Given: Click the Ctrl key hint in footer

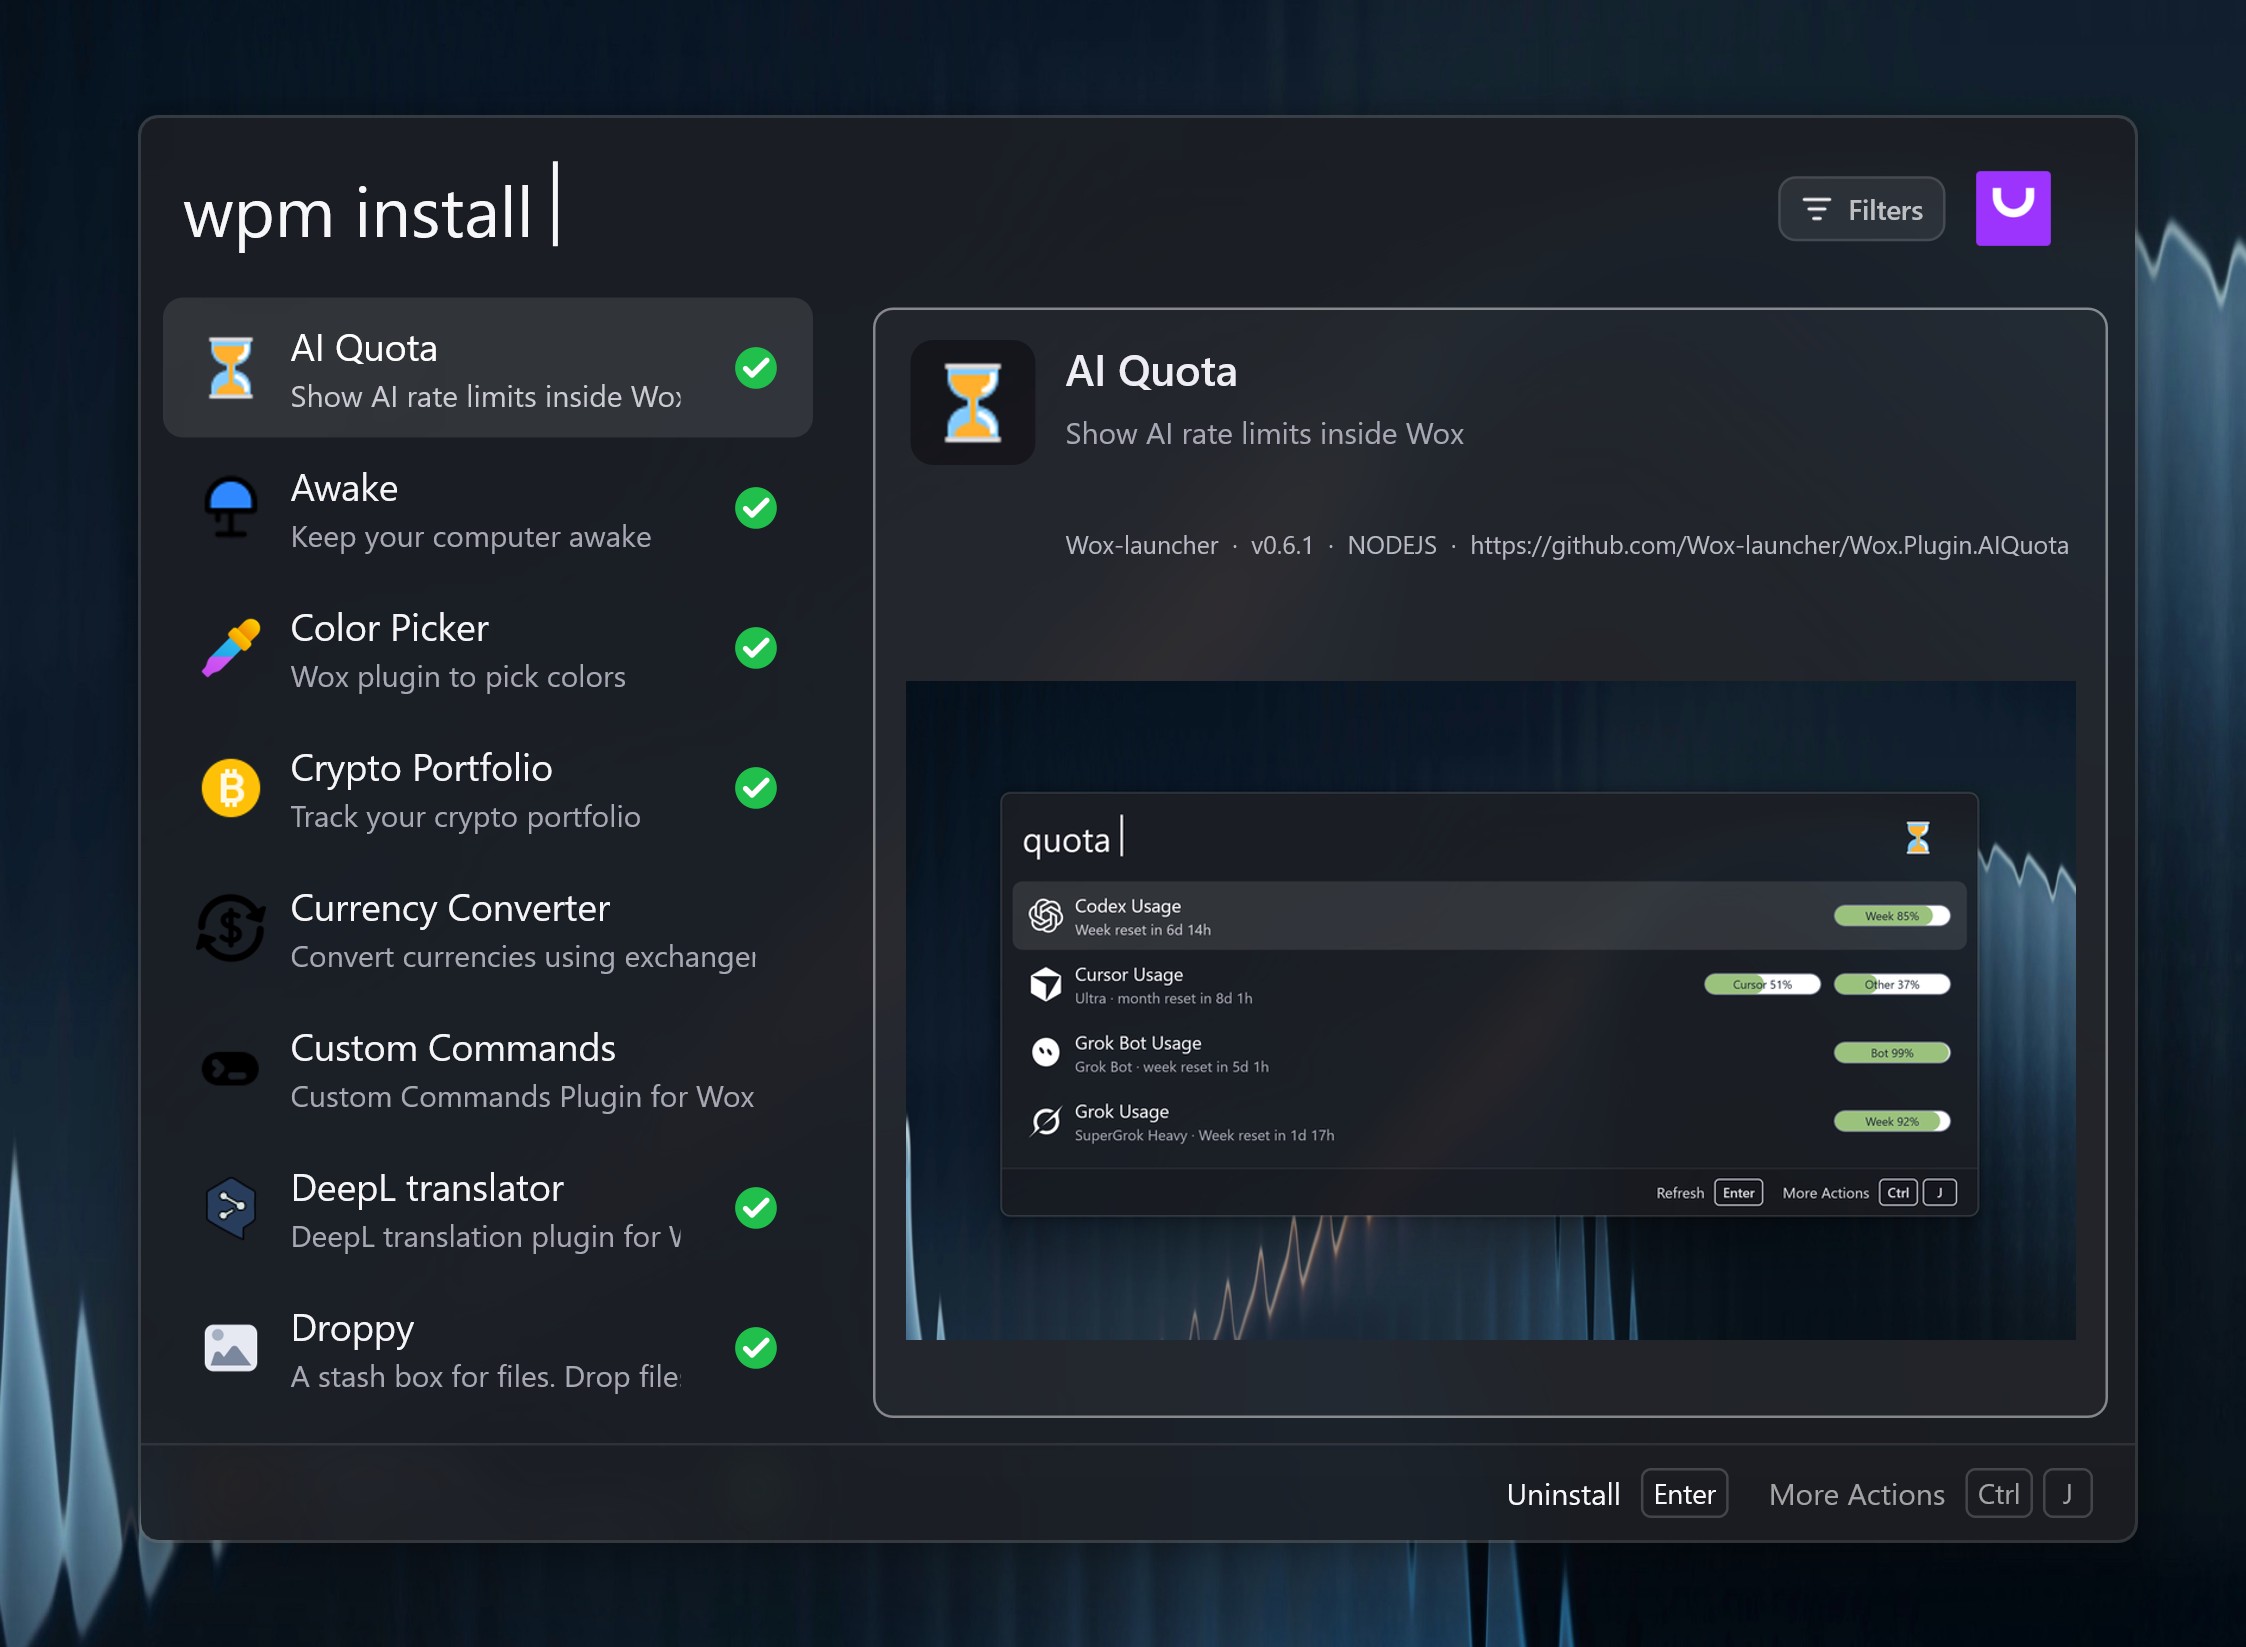Looking at the screenshot, I should pyautogui.click(x=1999, y=1494).
